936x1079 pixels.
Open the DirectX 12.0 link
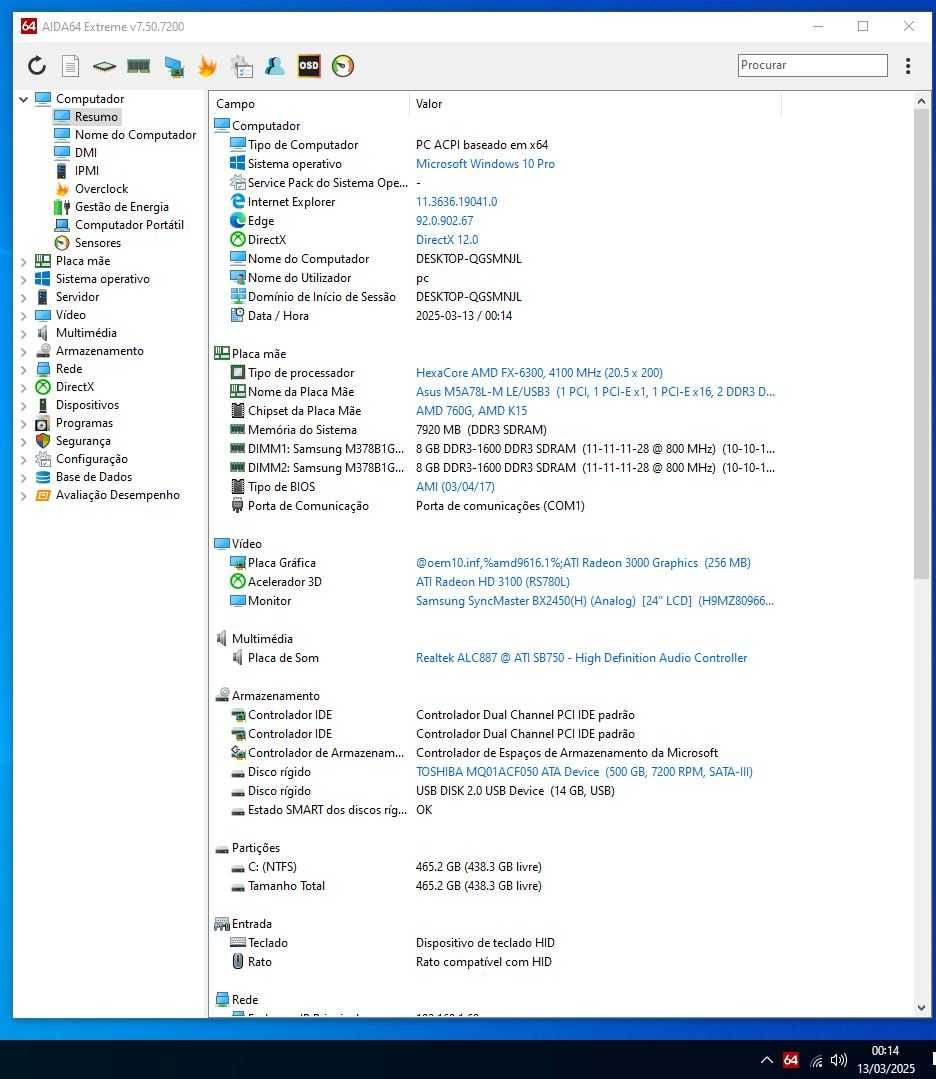447,239
